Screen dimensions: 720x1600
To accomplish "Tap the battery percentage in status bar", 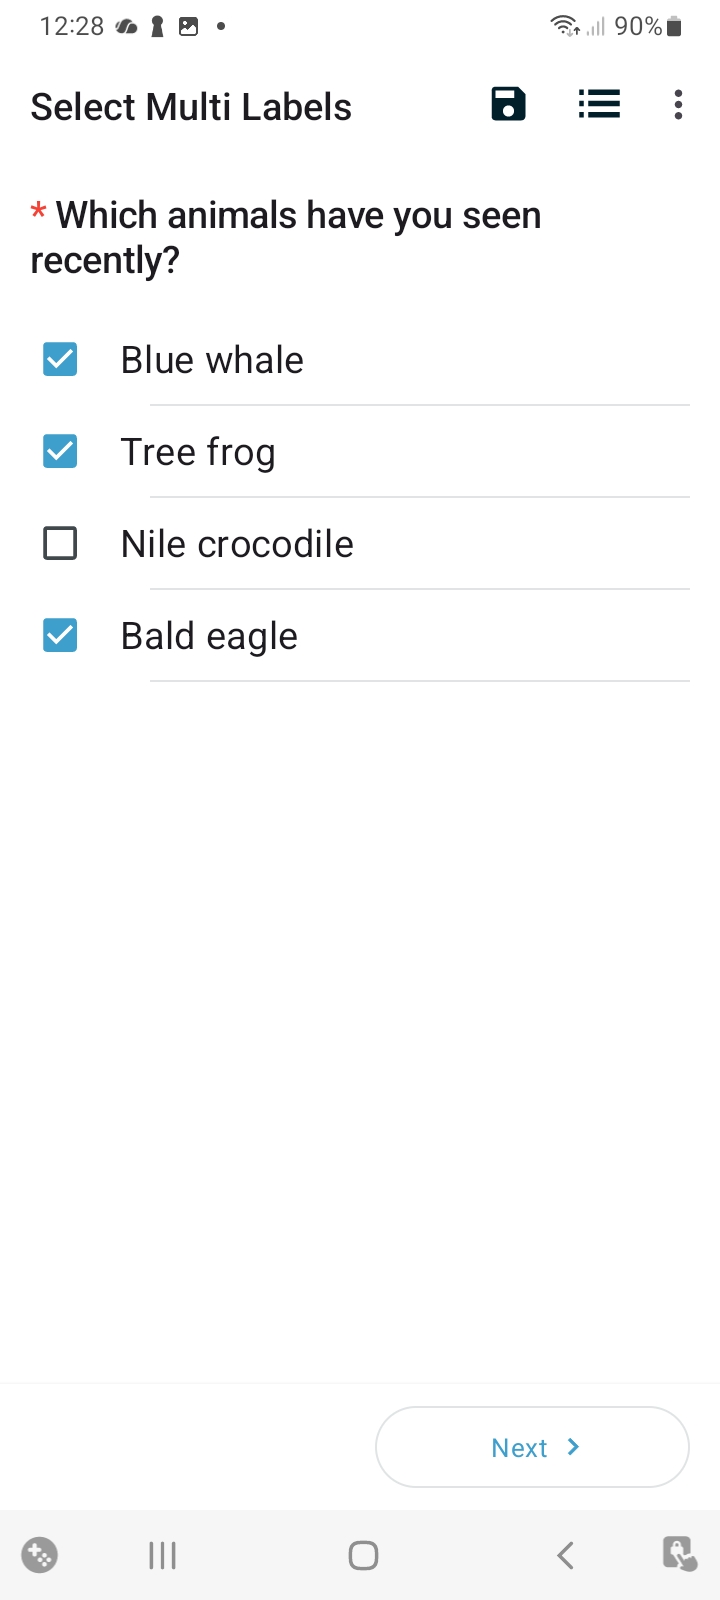I will (x=638, y=27).
